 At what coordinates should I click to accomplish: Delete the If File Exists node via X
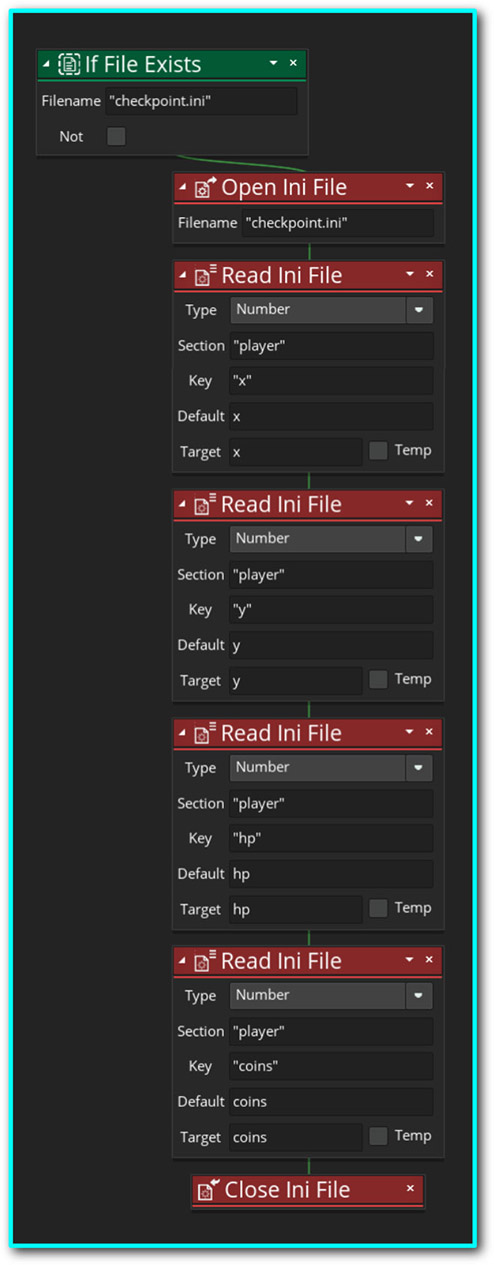click(x=293, y=63)
